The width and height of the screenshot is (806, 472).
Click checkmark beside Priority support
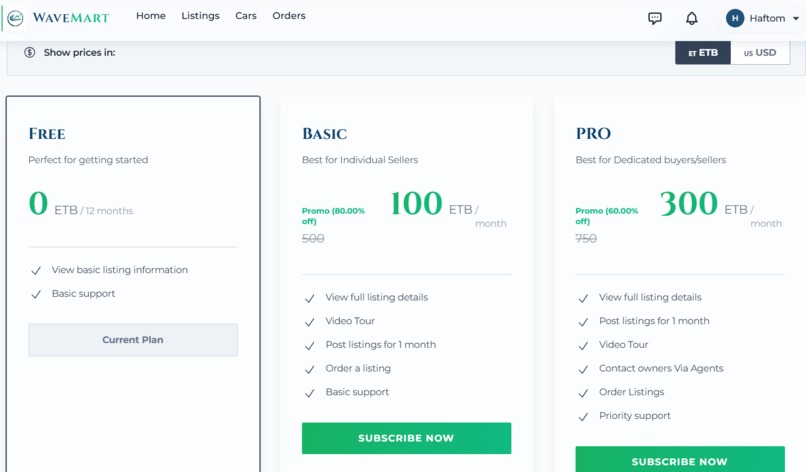coord(583,416)
